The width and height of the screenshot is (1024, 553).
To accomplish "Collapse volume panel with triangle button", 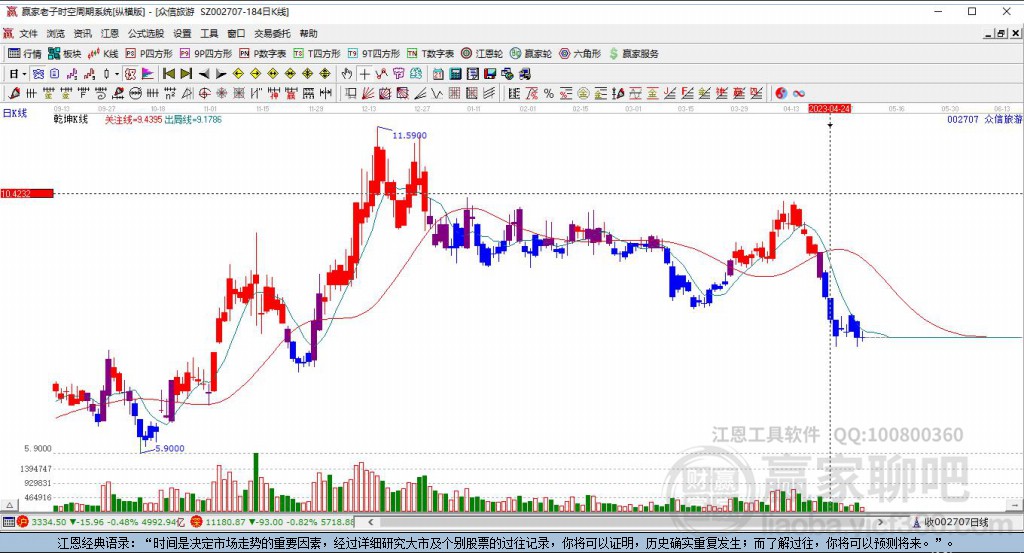I will point(10,505).
